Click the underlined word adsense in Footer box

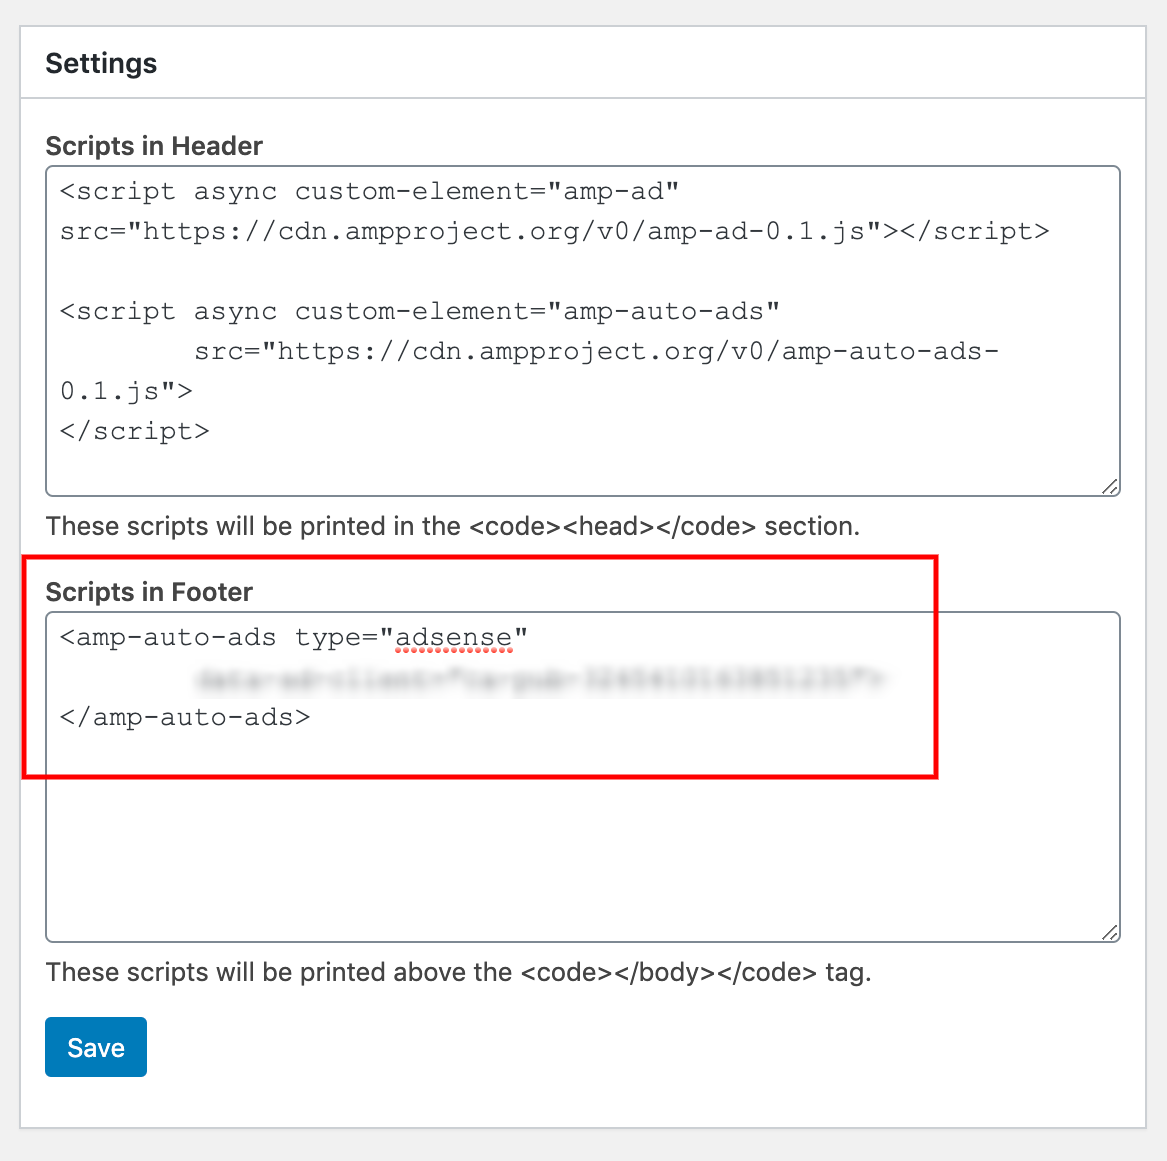[x=453, y=638]
